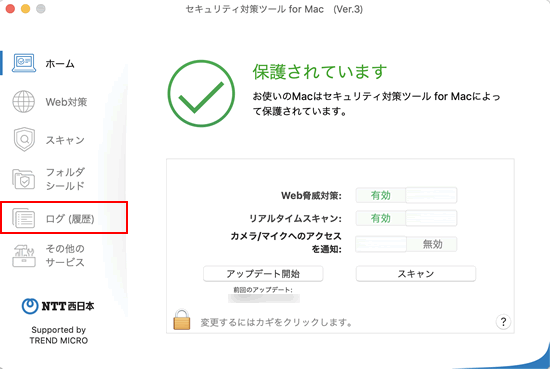This screenshot has width=550, height=369.
Task: Open Web対策 globe icon
Action: (x=24, y=102)
